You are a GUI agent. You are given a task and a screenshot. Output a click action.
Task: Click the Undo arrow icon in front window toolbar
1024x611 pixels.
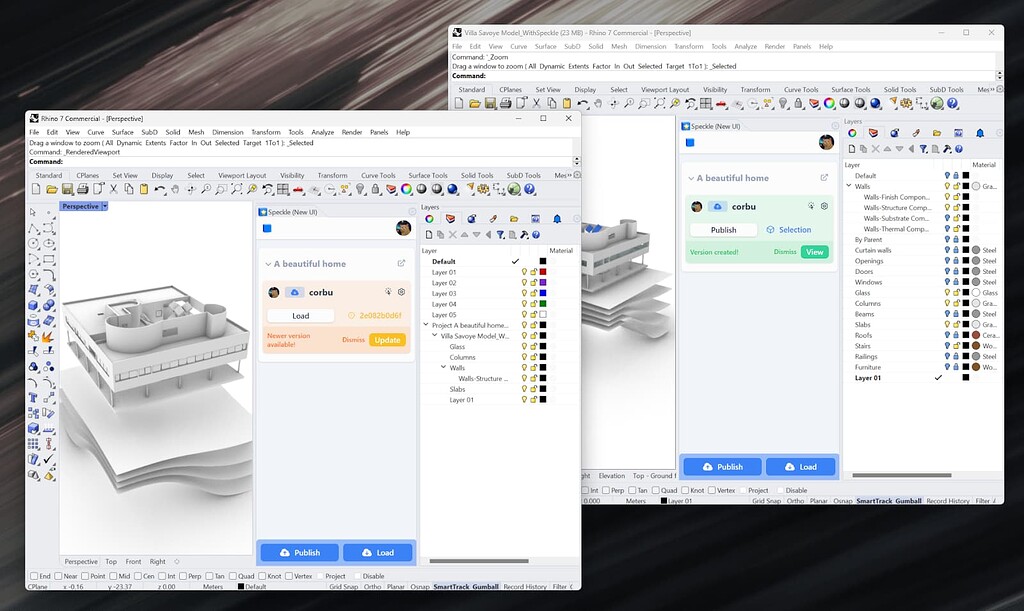pos(159,189)
